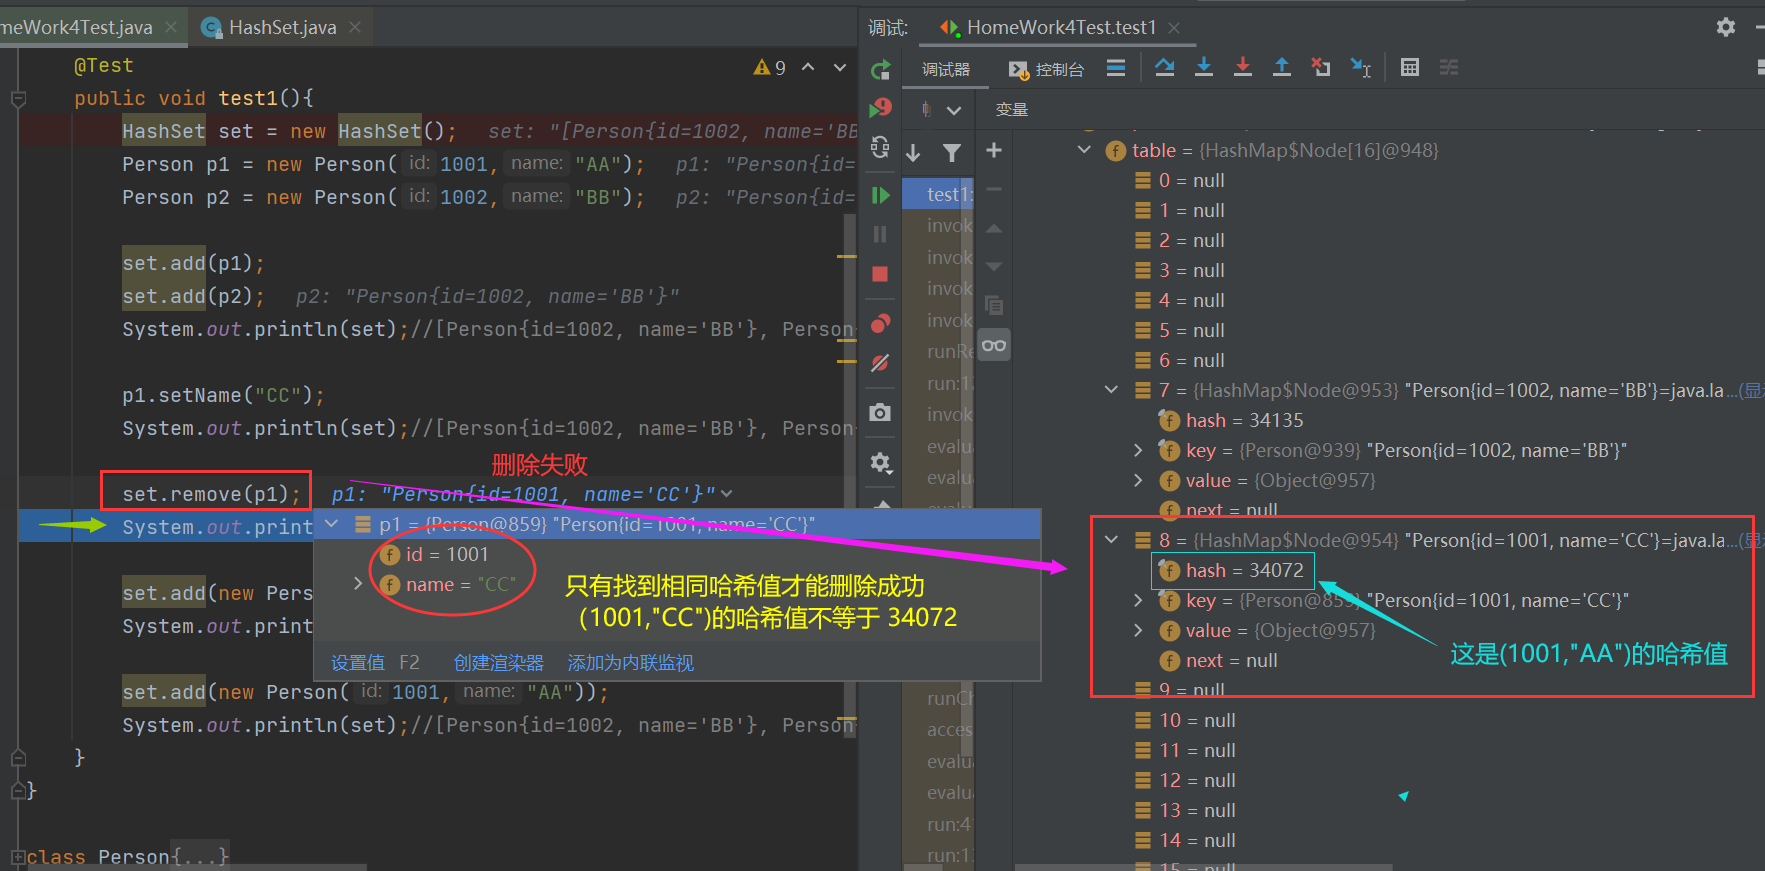The height and width of the screenshot is (871, 1765).
Task: Expand key Person@859 under entry 8
Action: (1138, 600)
